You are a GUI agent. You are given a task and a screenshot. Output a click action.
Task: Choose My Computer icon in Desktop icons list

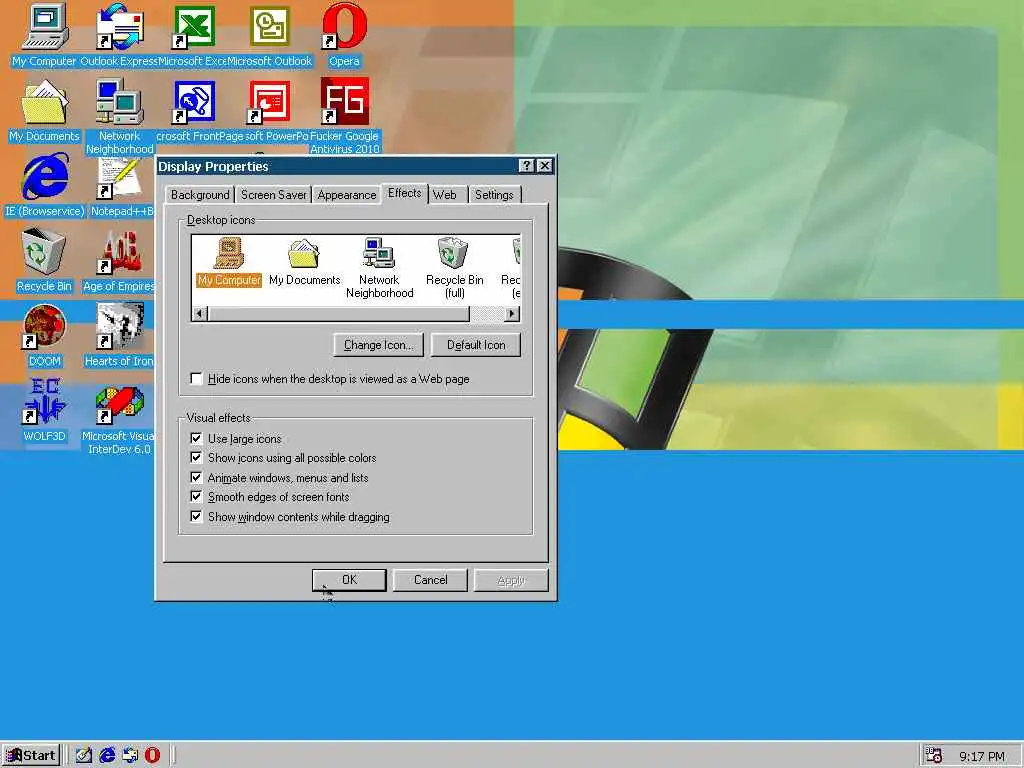point(229,263)
